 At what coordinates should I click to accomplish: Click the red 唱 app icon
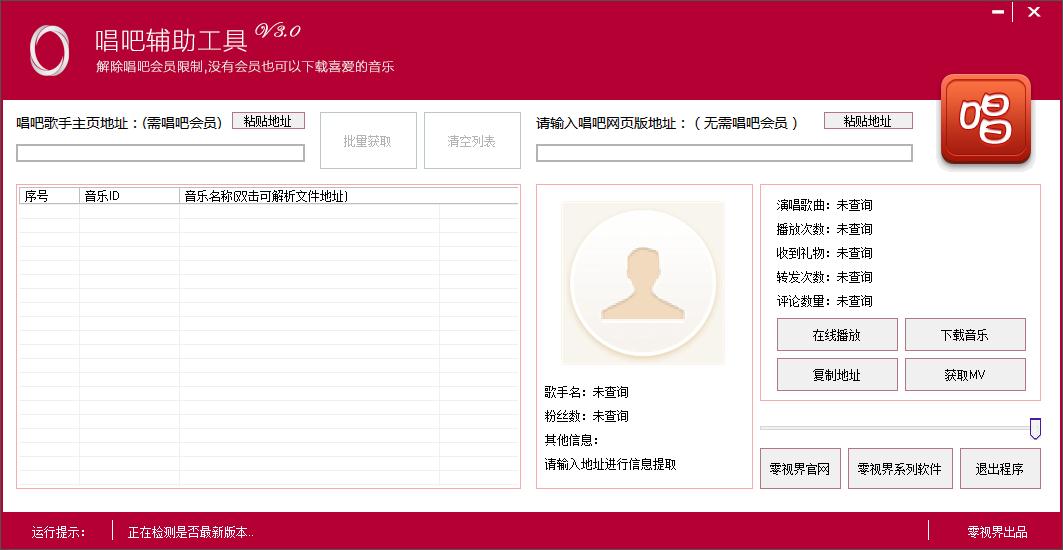[x=985, y=120]
